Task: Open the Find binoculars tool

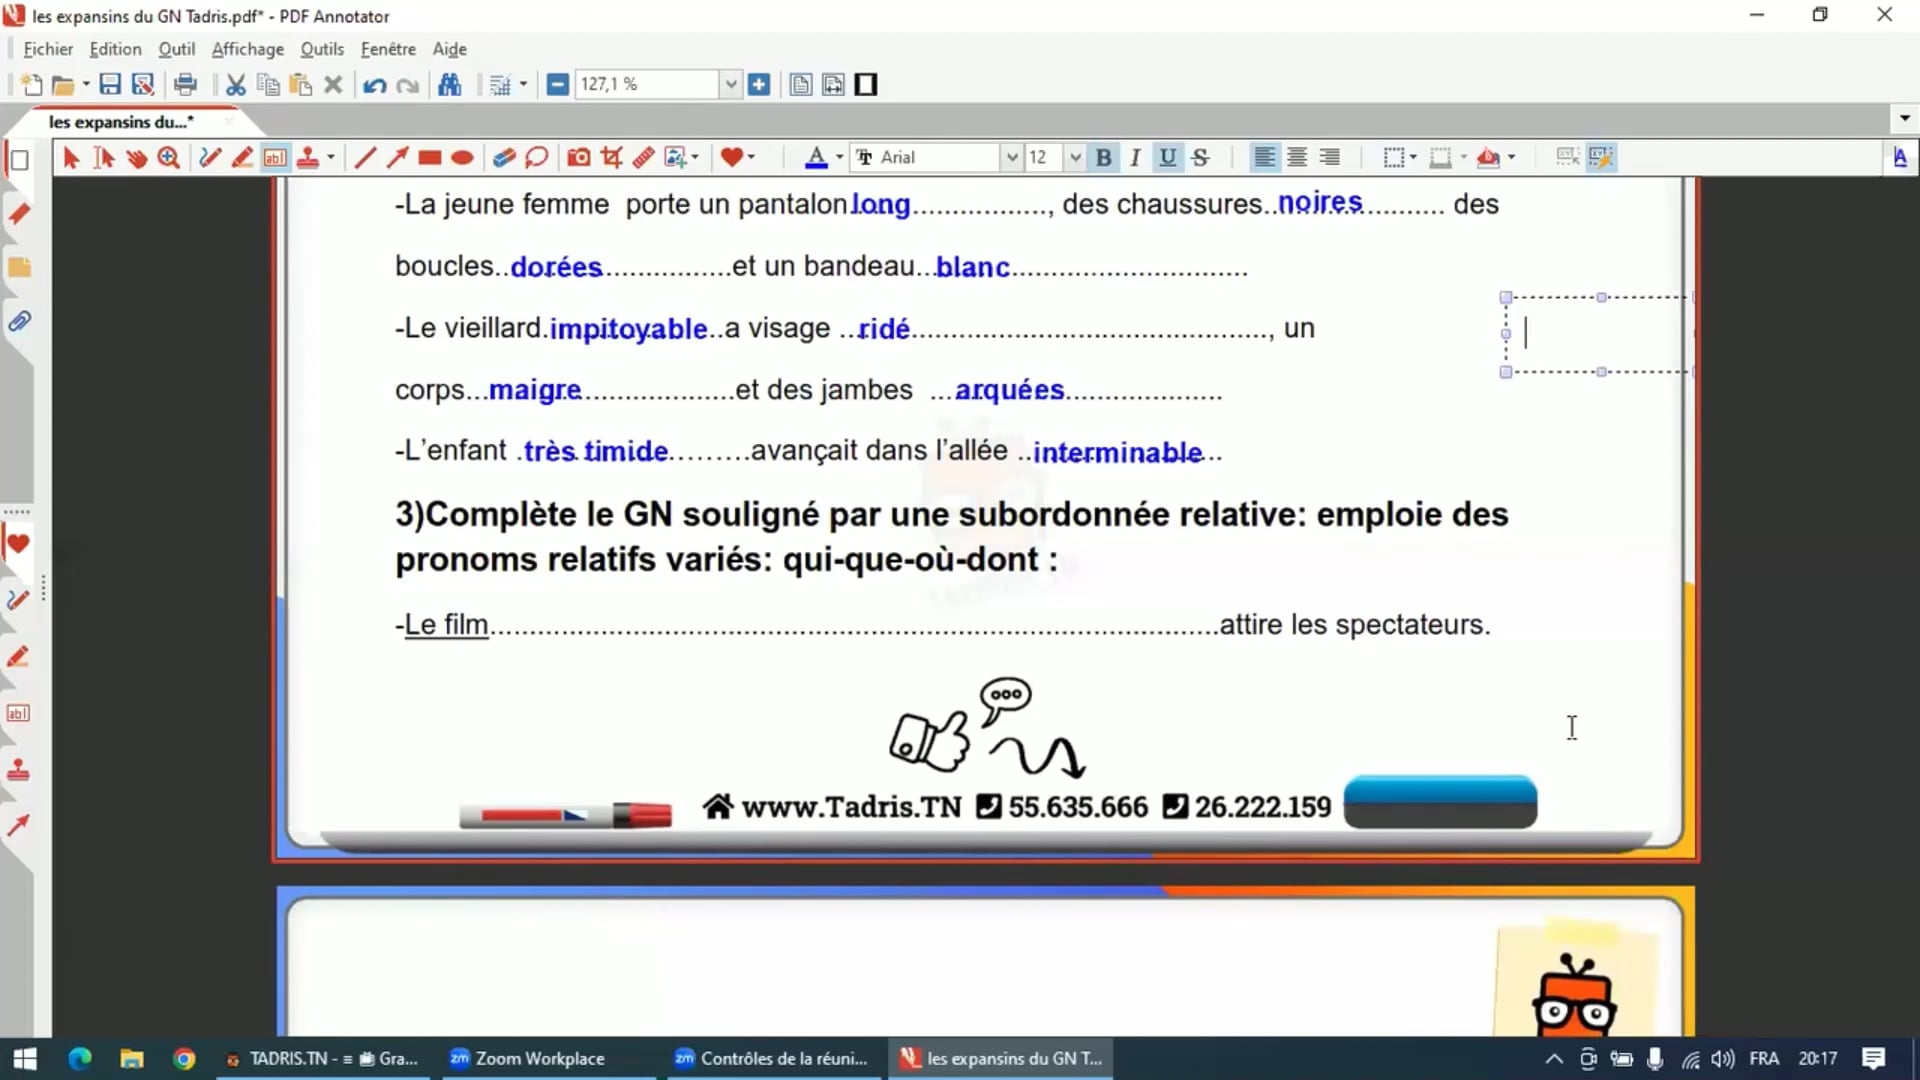Action: 450,85
